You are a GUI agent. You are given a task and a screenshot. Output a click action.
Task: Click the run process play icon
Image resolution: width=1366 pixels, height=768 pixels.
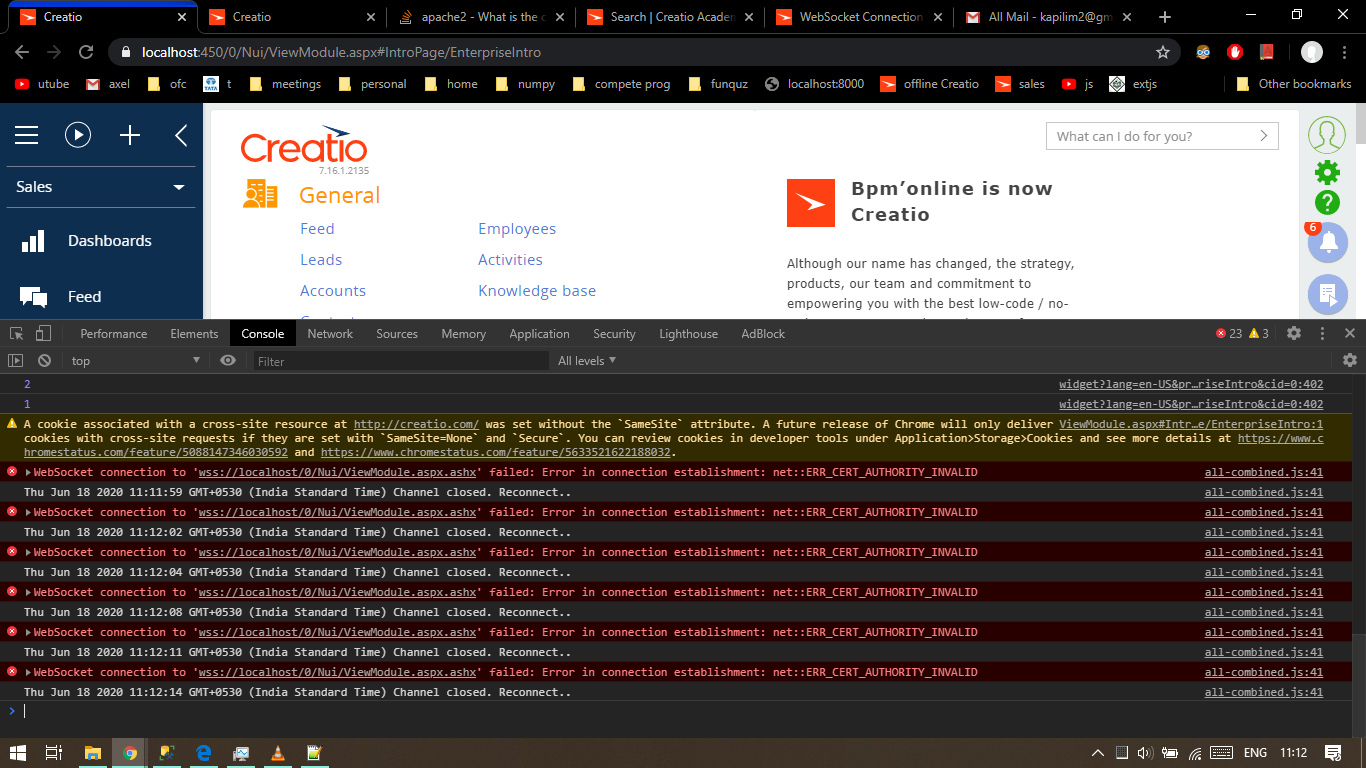point(78,135)
